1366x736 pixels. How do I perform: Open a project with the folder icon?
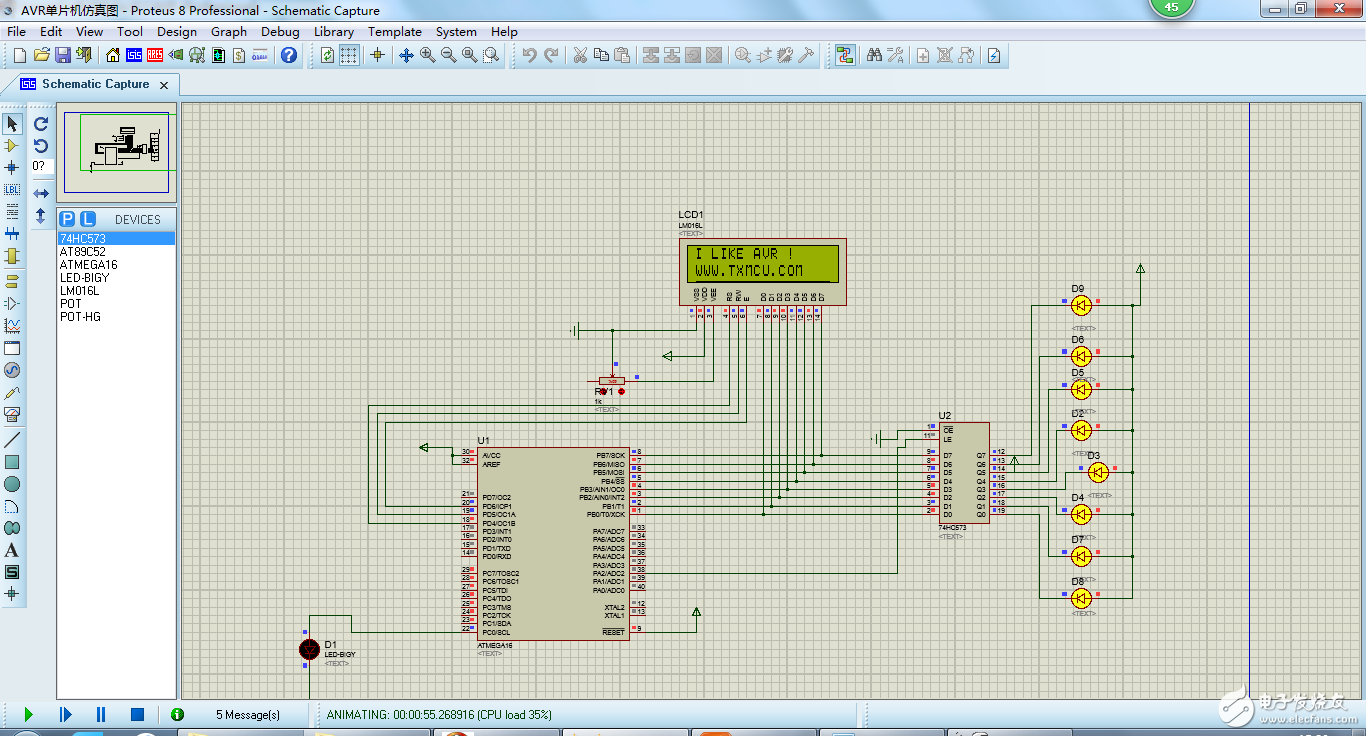(41, 55)
